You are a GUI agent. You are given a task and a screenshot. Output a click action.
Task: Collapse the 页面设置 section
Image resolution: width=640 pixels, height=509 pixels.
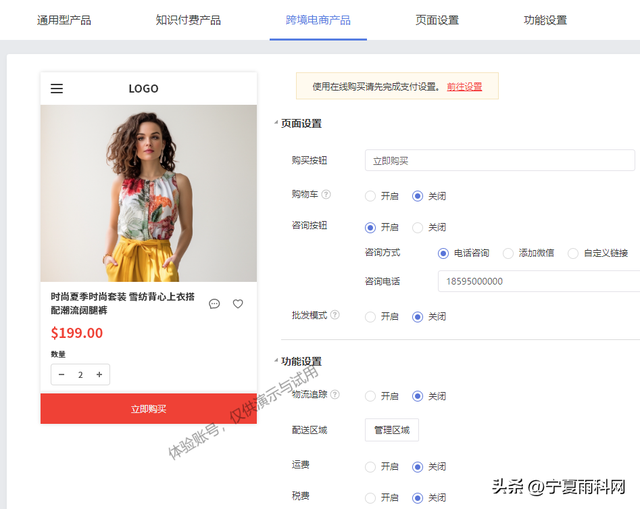click(x=276, y=122)
